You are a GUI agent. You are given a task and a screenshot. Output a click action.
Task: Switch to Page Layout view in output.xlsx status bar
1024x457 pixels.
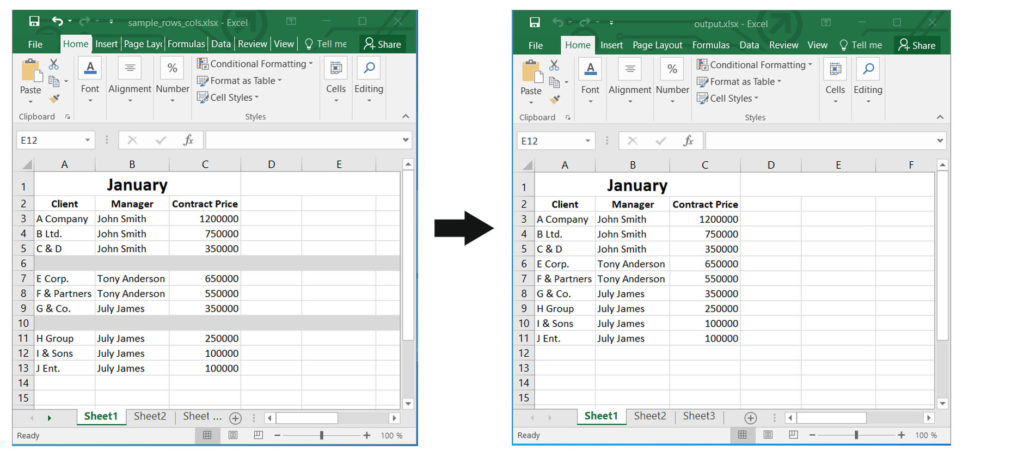[765, 435]
